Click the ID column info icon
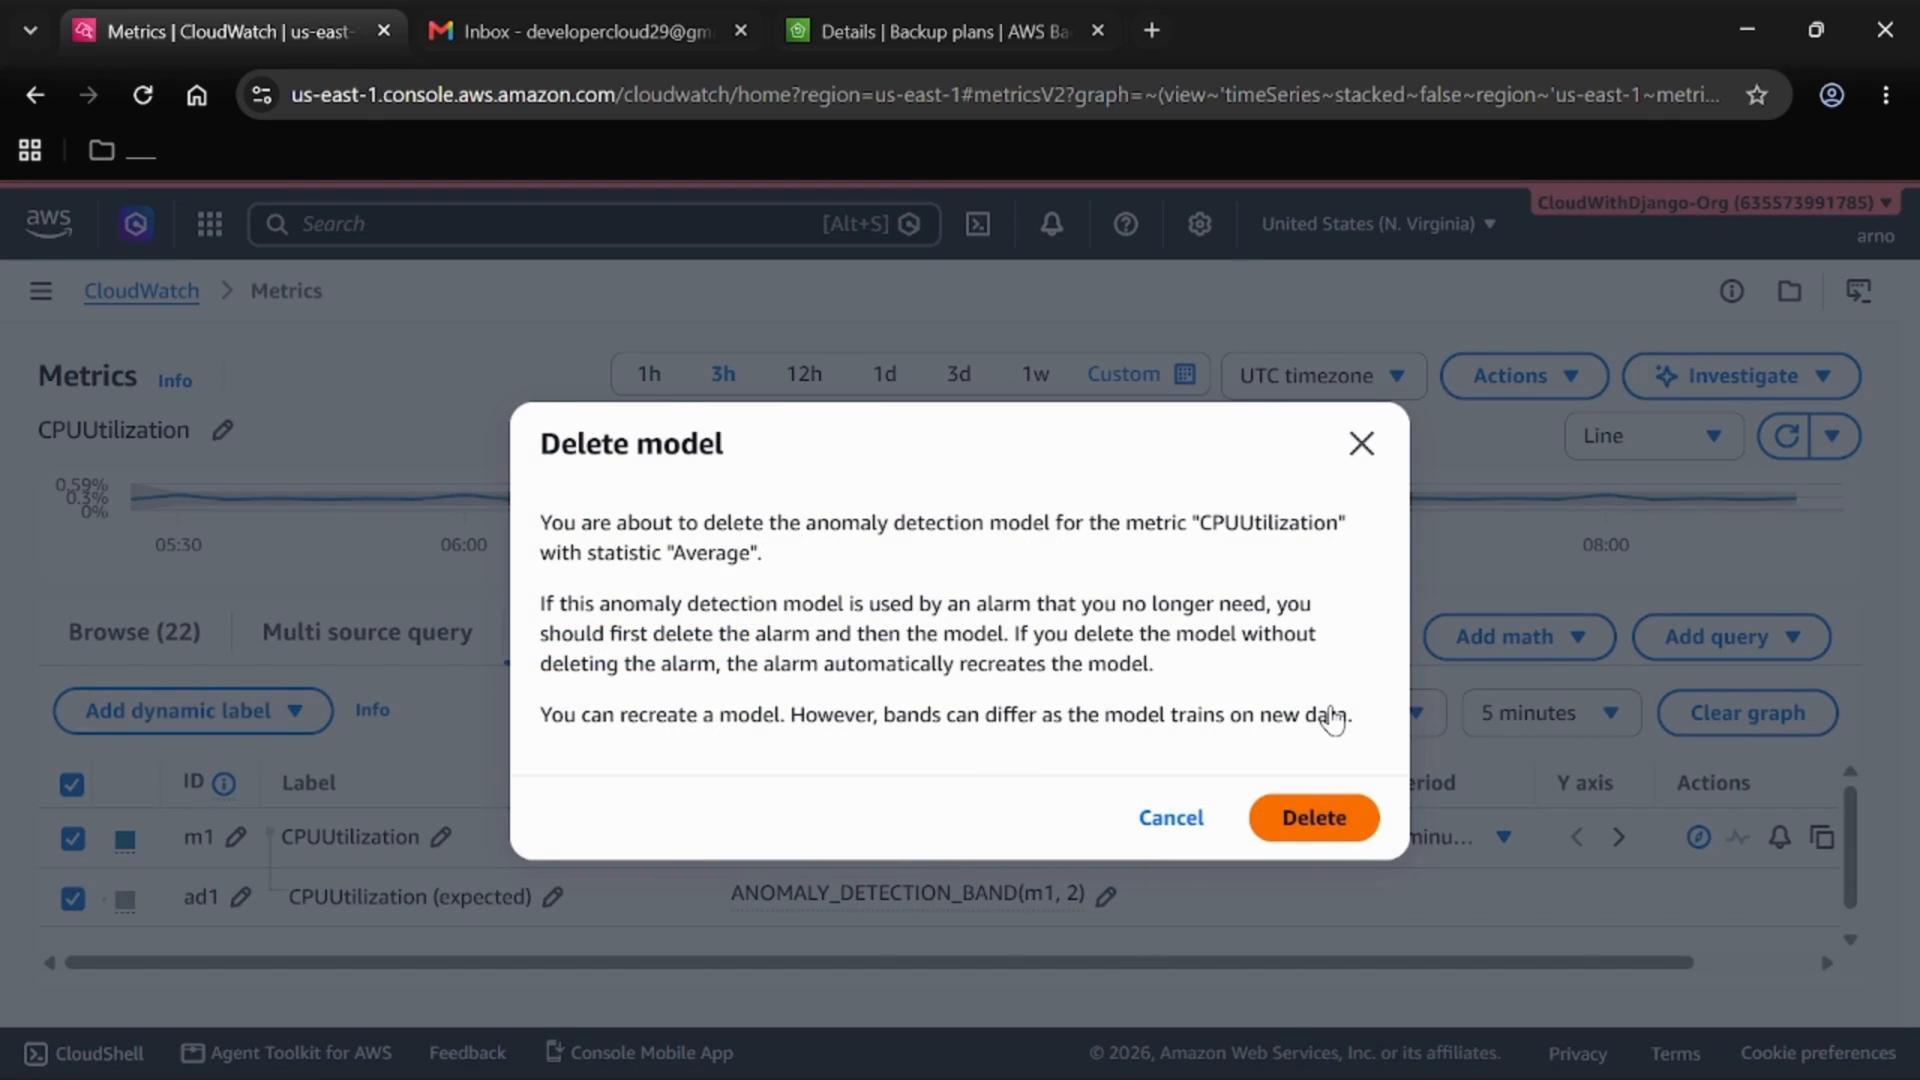1920x1080 pixels. click(224, 784)
